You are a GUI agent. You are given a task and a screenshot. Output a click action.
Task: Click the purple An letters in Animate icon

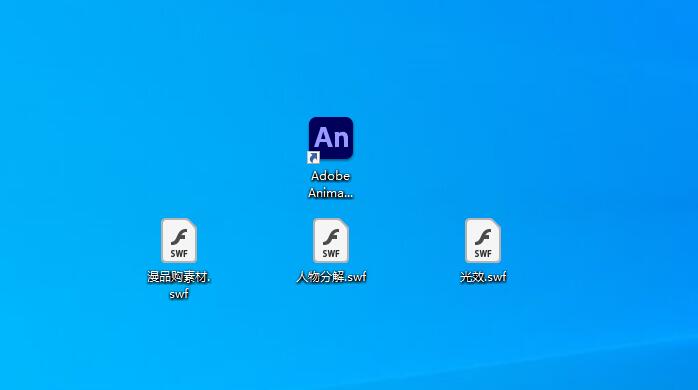pos(331,137)
